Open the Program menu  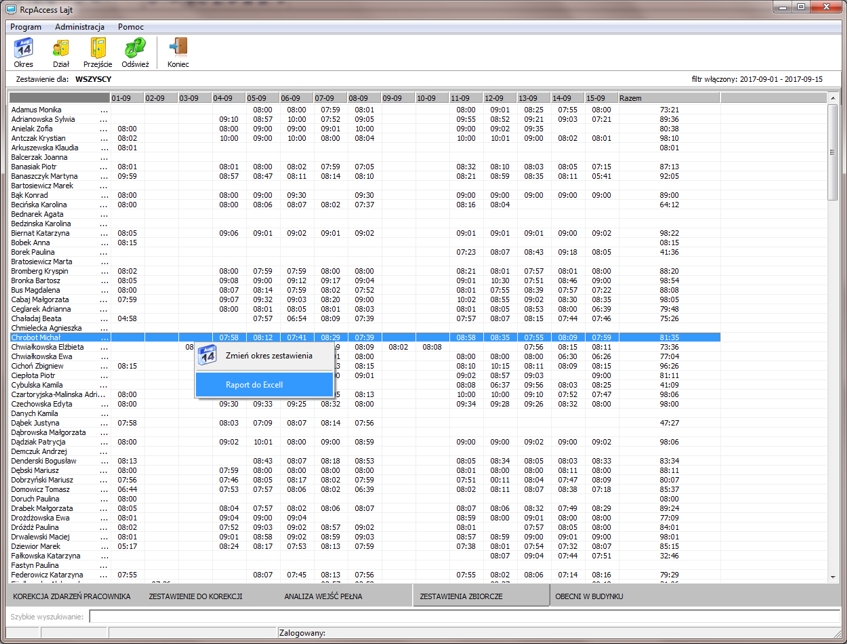click(x=26, y=27)
